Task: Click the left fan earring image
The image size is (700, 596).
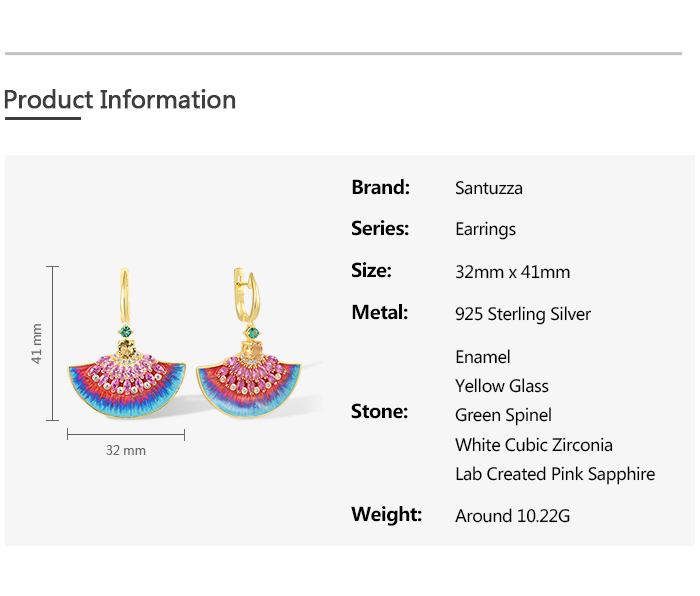Action: pyautogui.click(x=126, y=370)
